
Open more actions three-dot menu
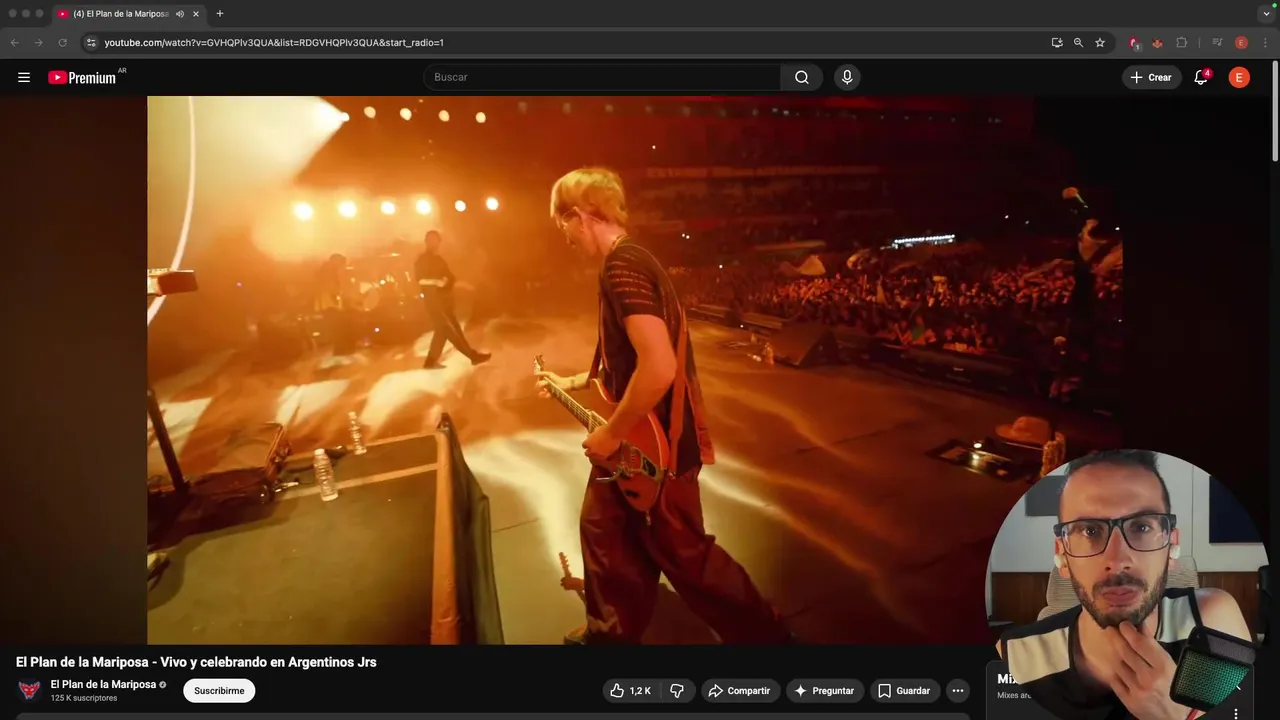coord(957,690)
